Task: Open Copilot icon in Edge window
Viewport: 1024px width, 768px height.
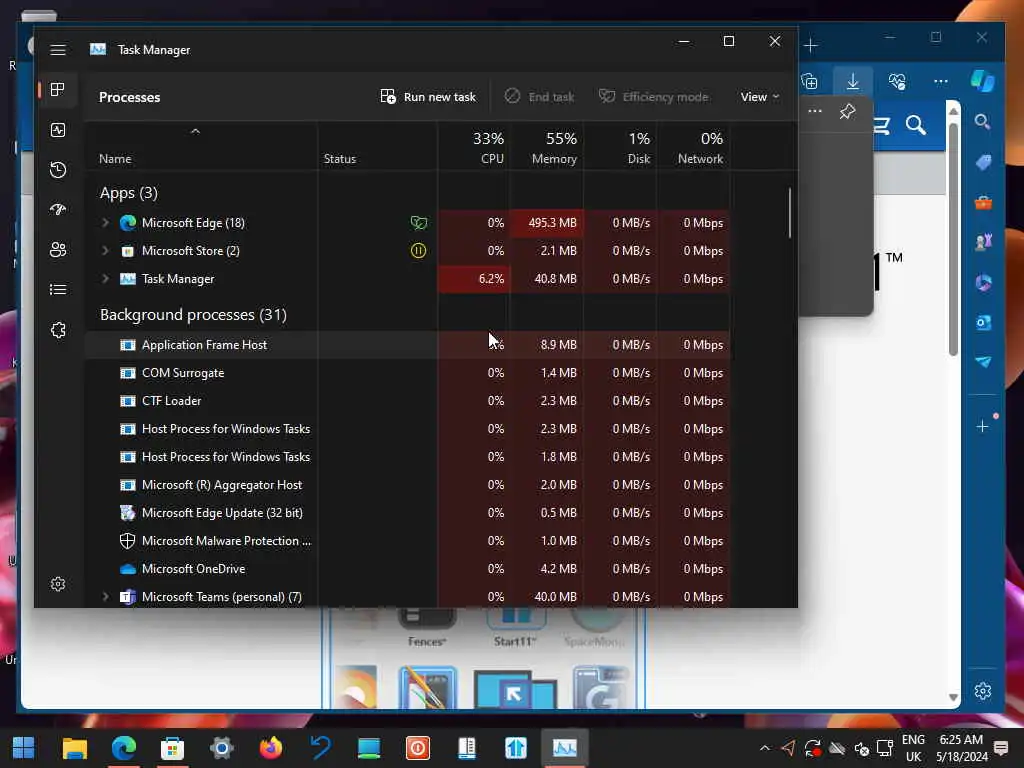Action: 983,81
